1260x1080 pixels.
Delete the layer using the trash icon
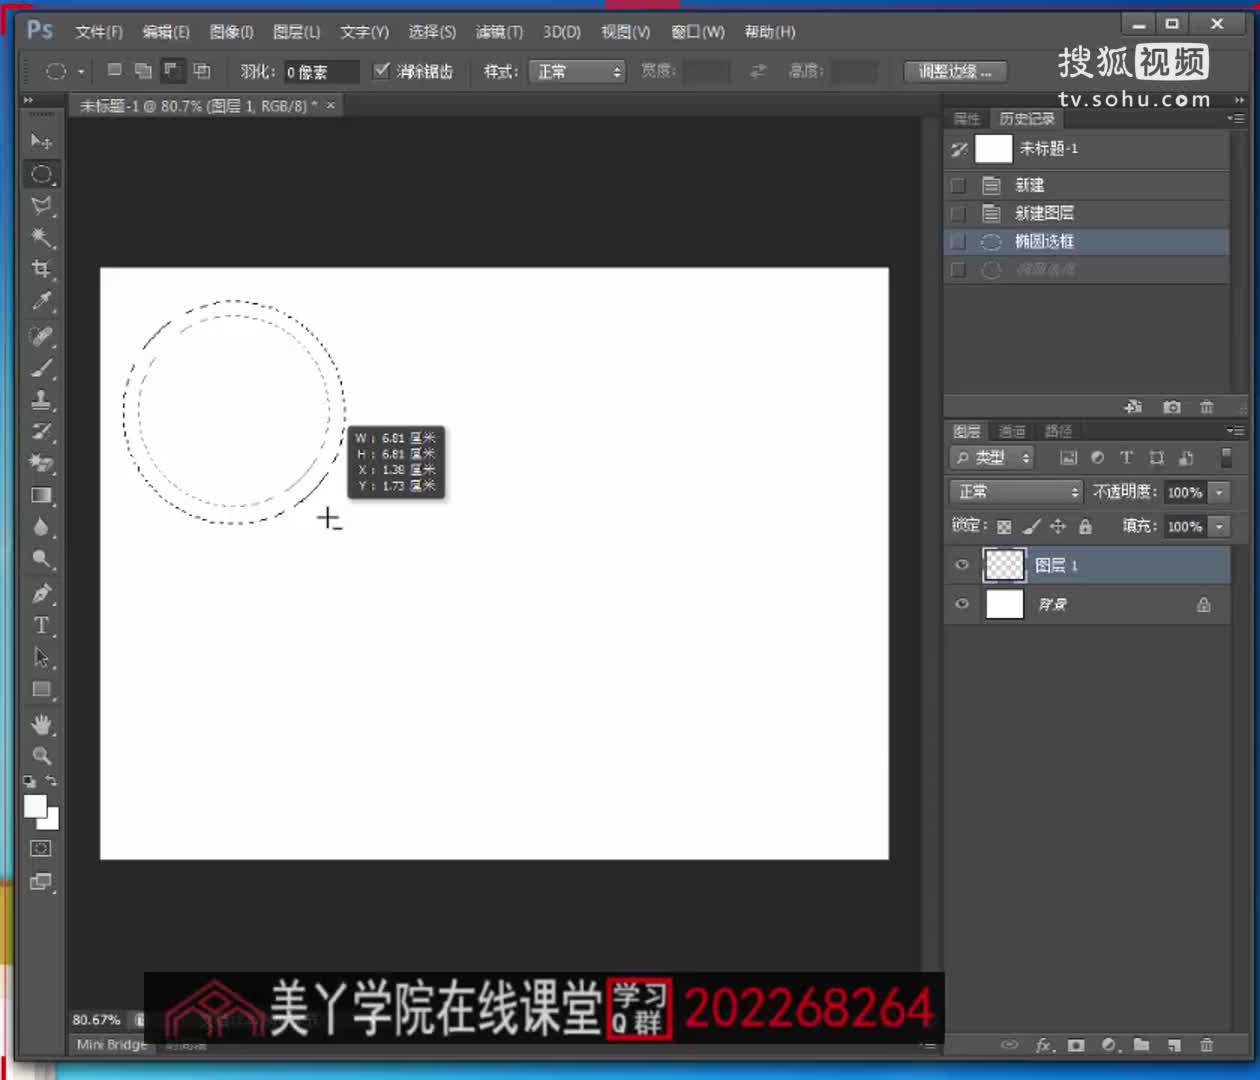1207,1045
